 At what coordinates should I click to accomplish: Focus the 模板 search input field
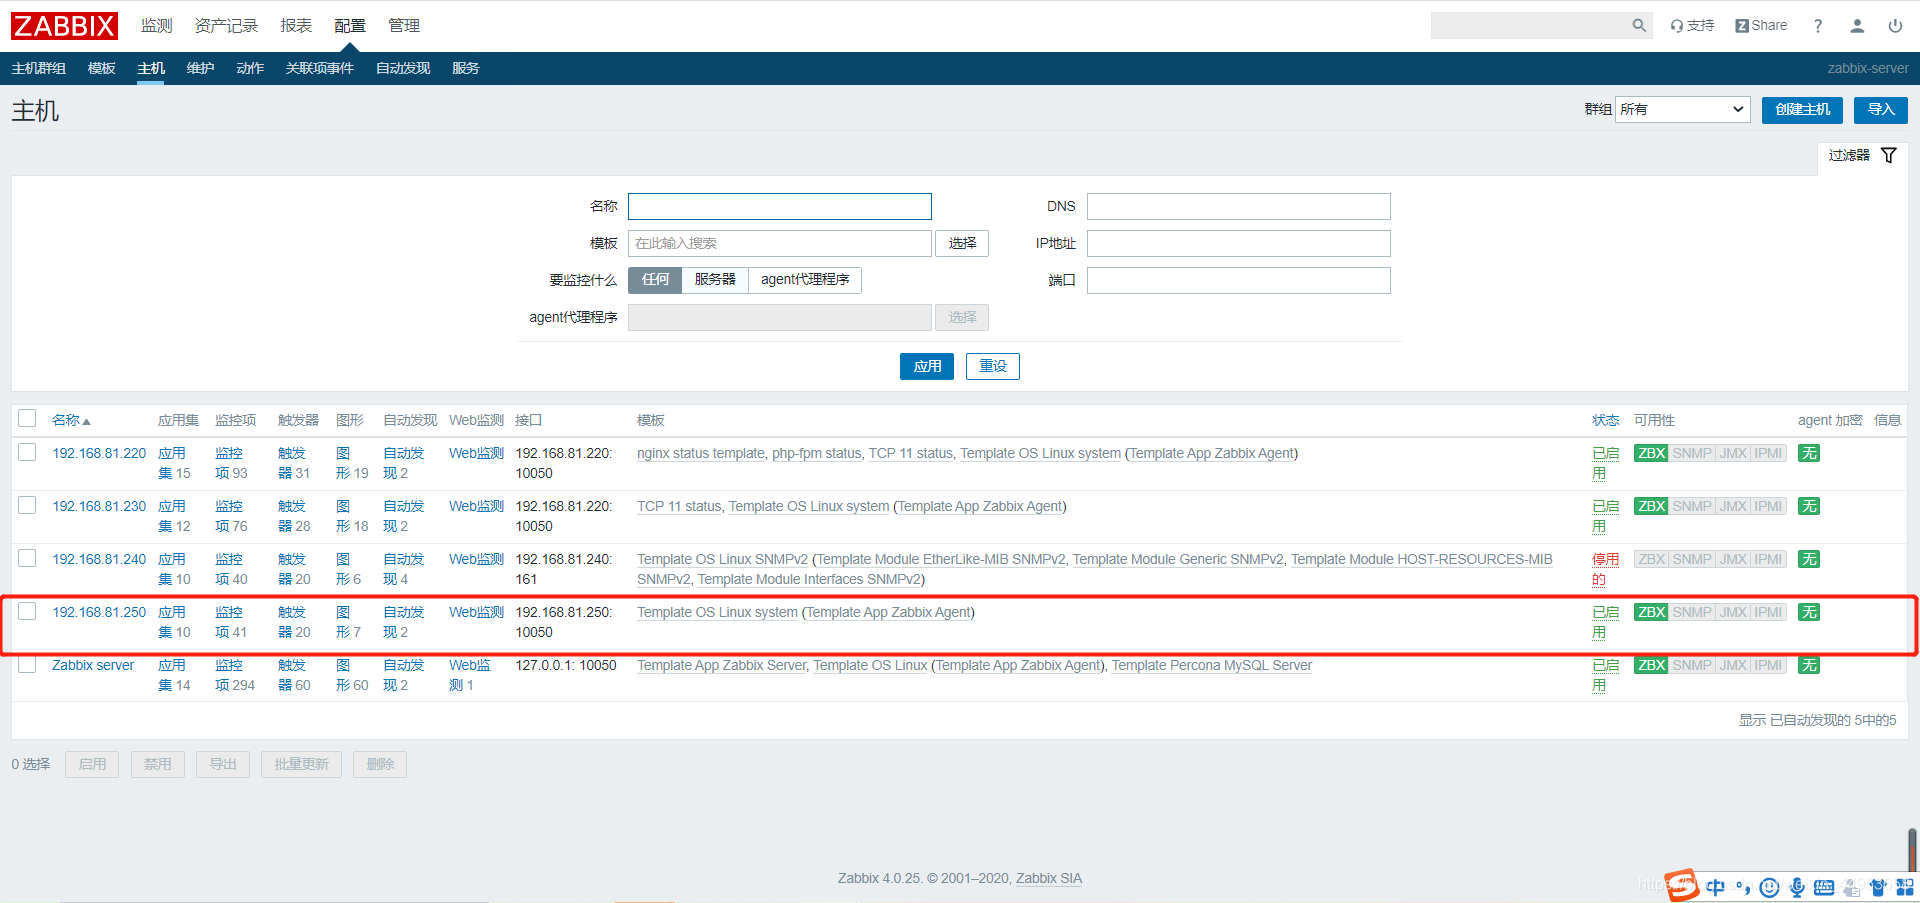(780, 243)
